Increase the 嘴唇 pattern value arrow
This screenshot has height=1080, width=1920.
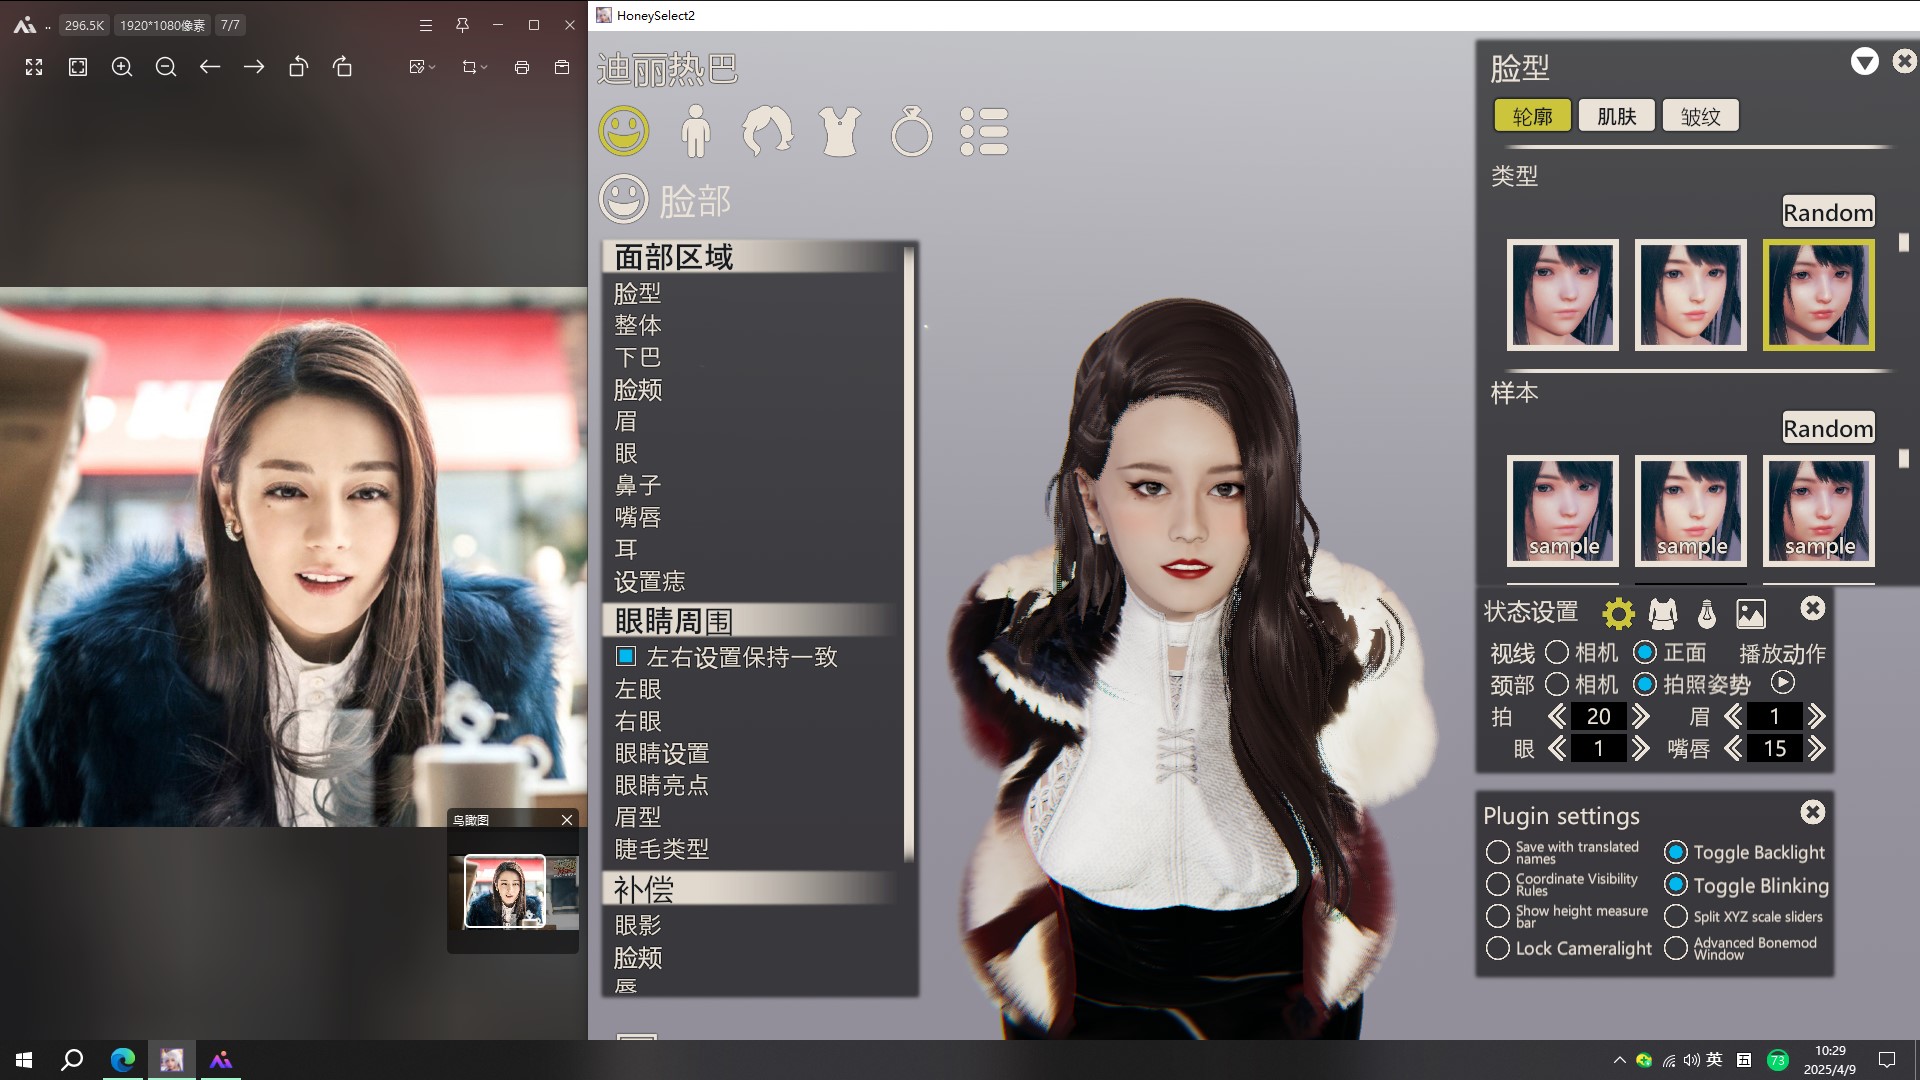click(x=1817, y=748)
